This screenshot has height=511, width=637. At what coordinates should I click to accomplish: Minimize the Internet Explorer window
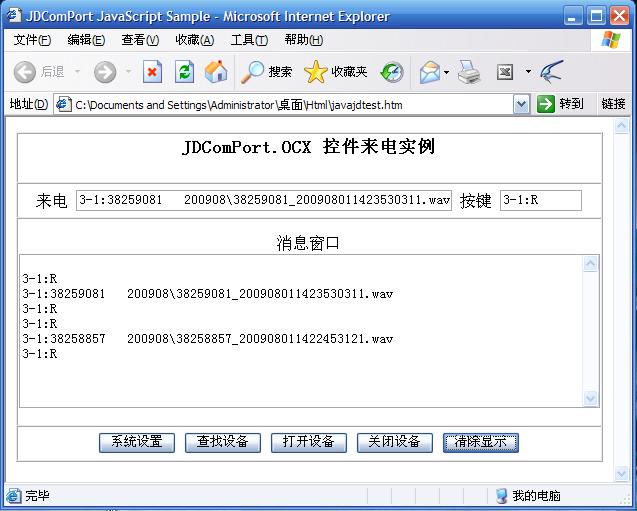click(x=573, y=16)
